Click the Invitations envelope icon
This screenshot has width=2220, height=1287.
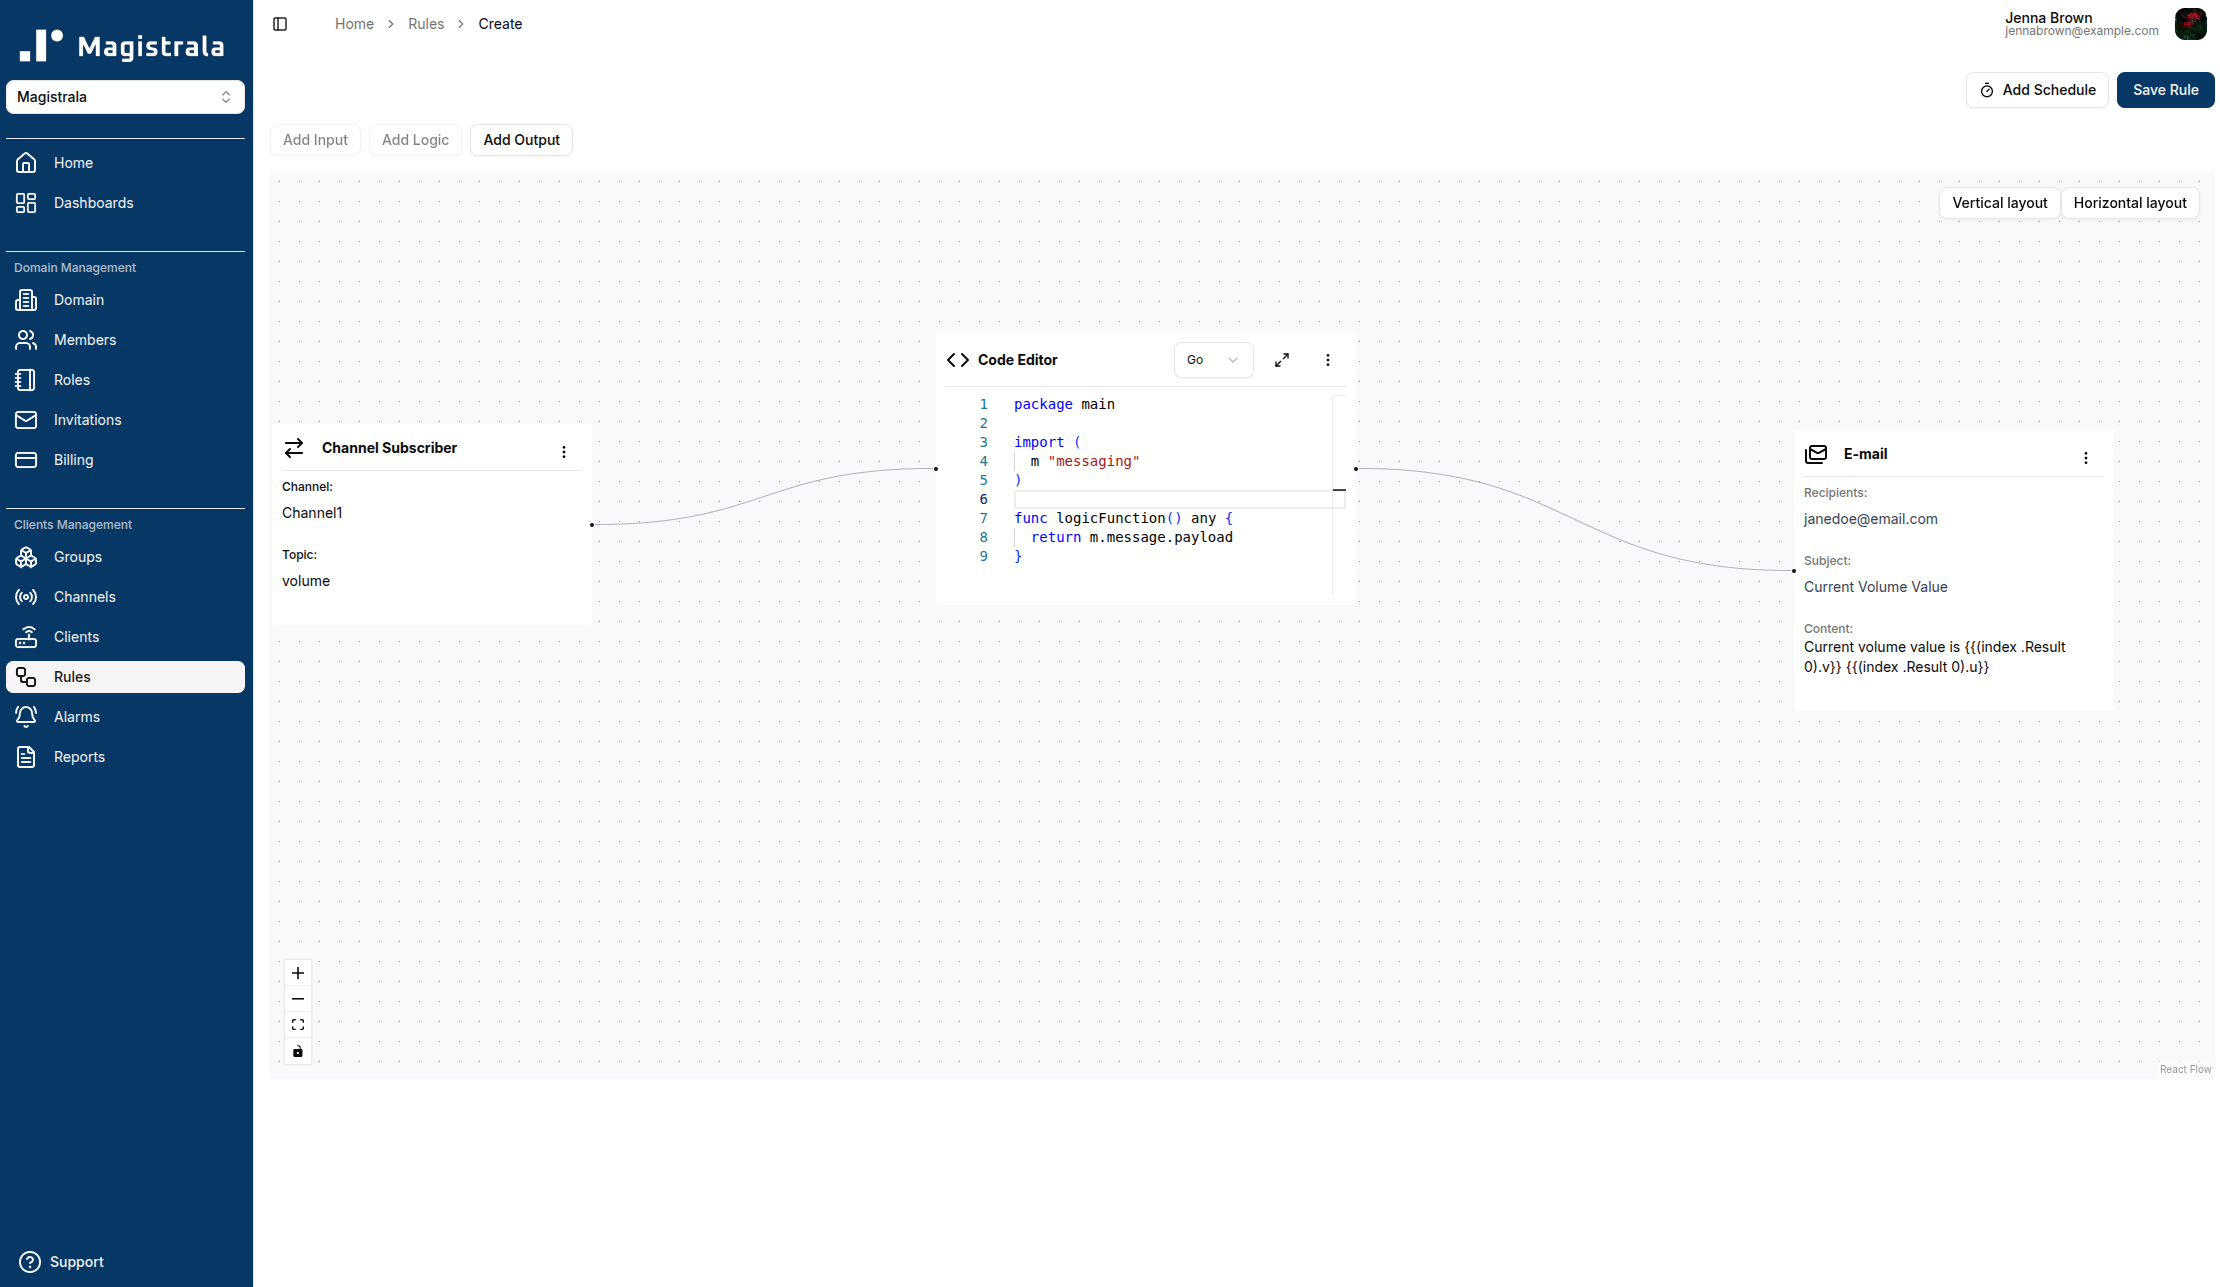point(26,420)
